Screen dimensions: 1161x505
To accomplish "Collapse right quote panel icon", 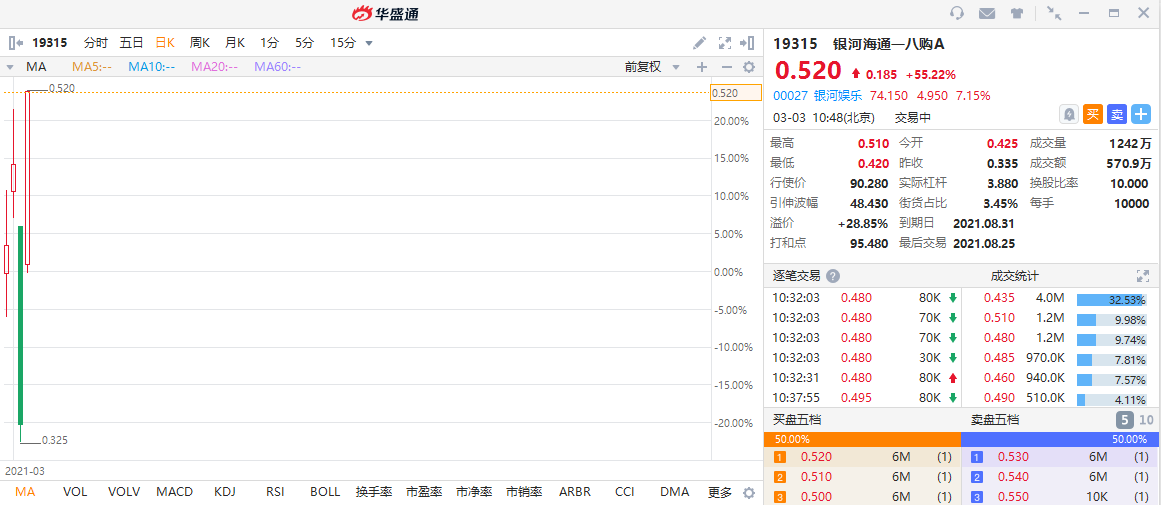I will click(x=747, y=43).
